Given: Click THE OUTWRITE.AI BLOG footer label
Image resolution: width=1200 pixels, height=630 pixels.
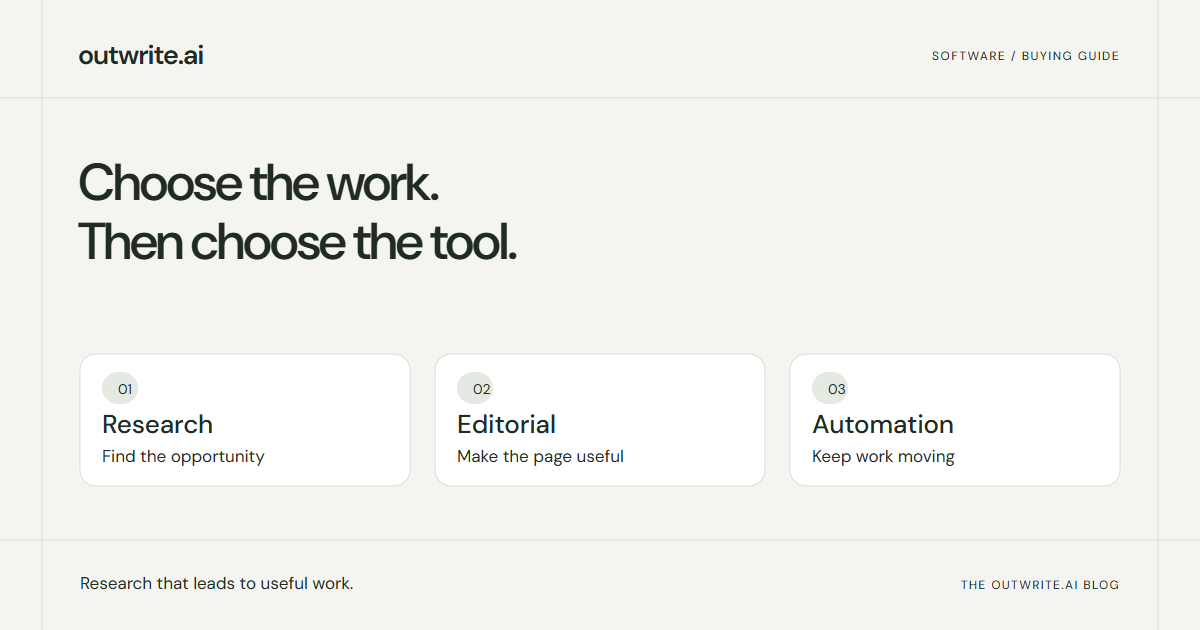Looking at the screenshot, I should click(x=1040, y=585).
